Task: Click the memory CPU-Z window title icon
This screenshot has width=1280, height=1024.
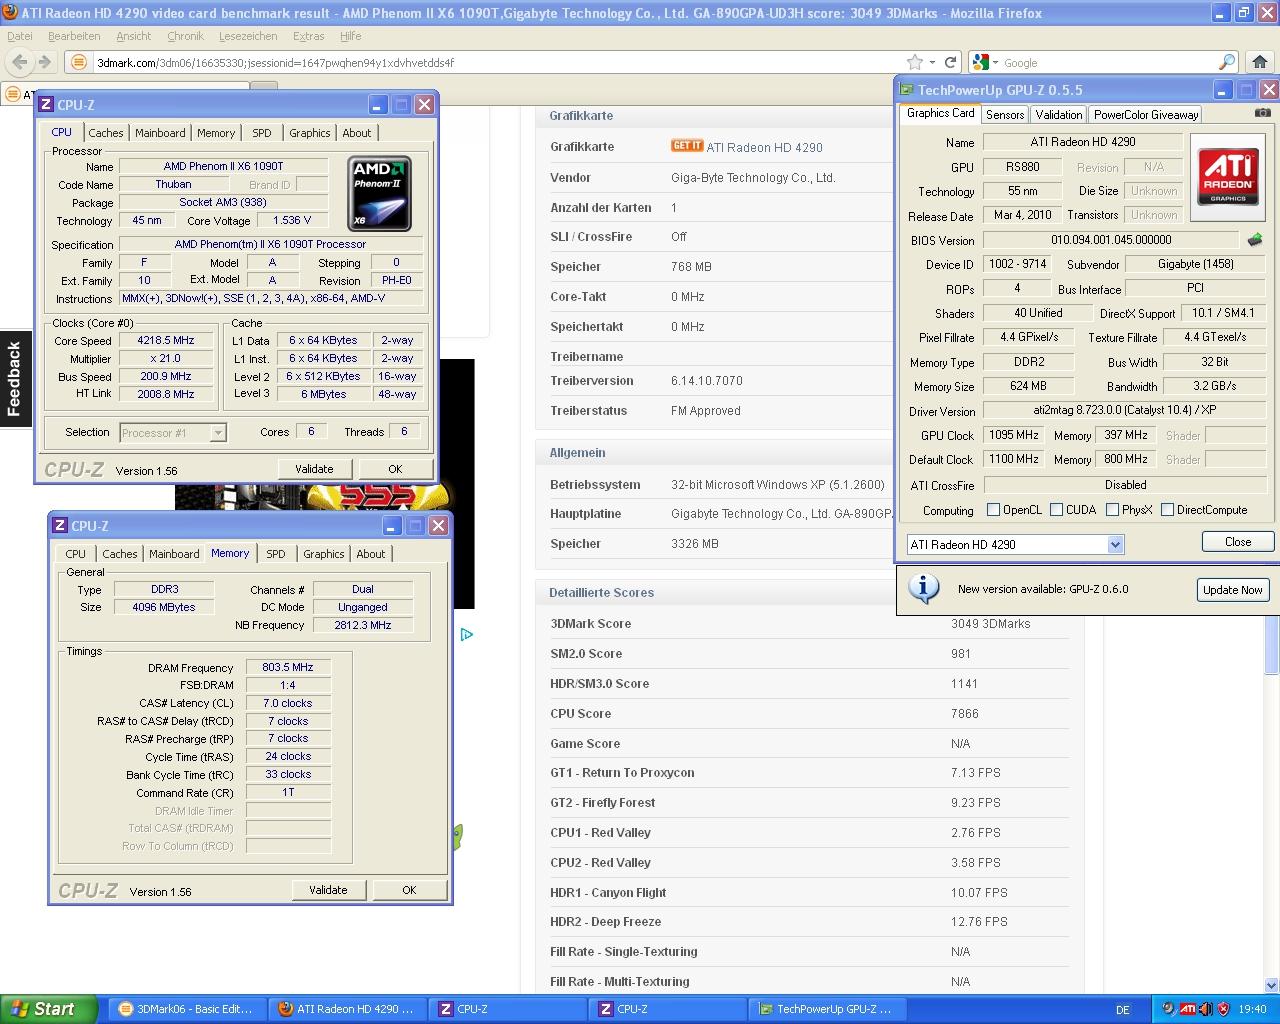Action: click(x=60, y=525)
